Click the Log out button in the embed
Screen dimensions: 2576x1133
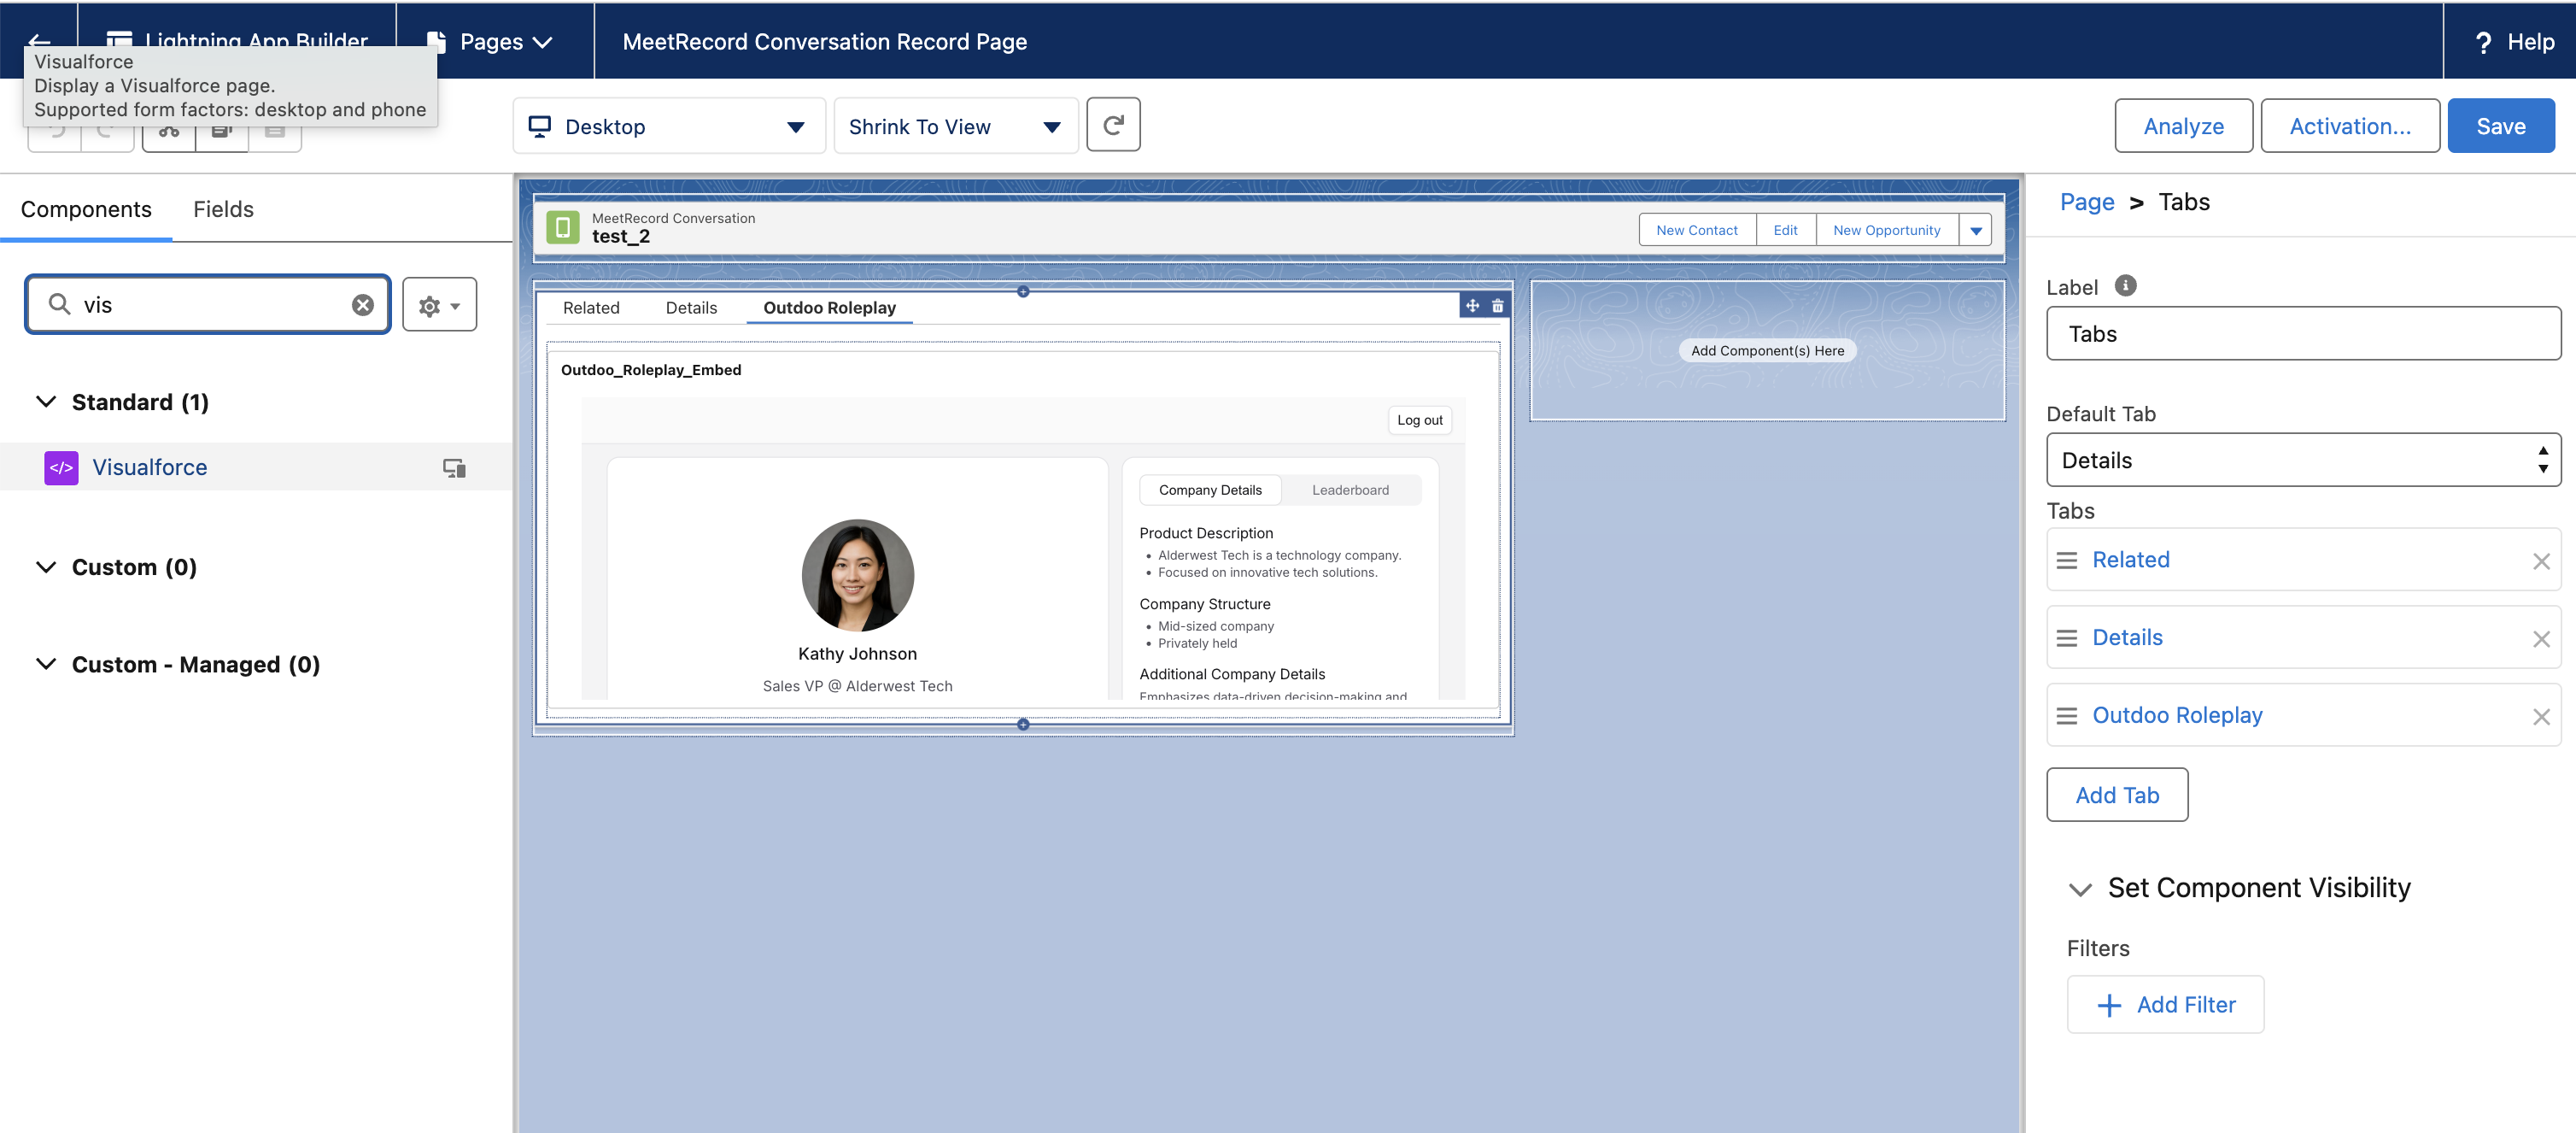point(1419,420)
